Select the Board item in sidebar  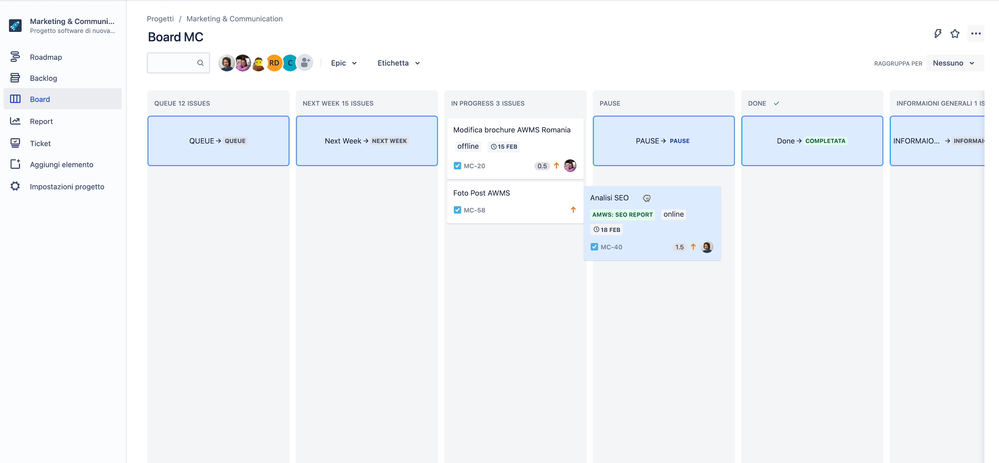tap(62, 99)
